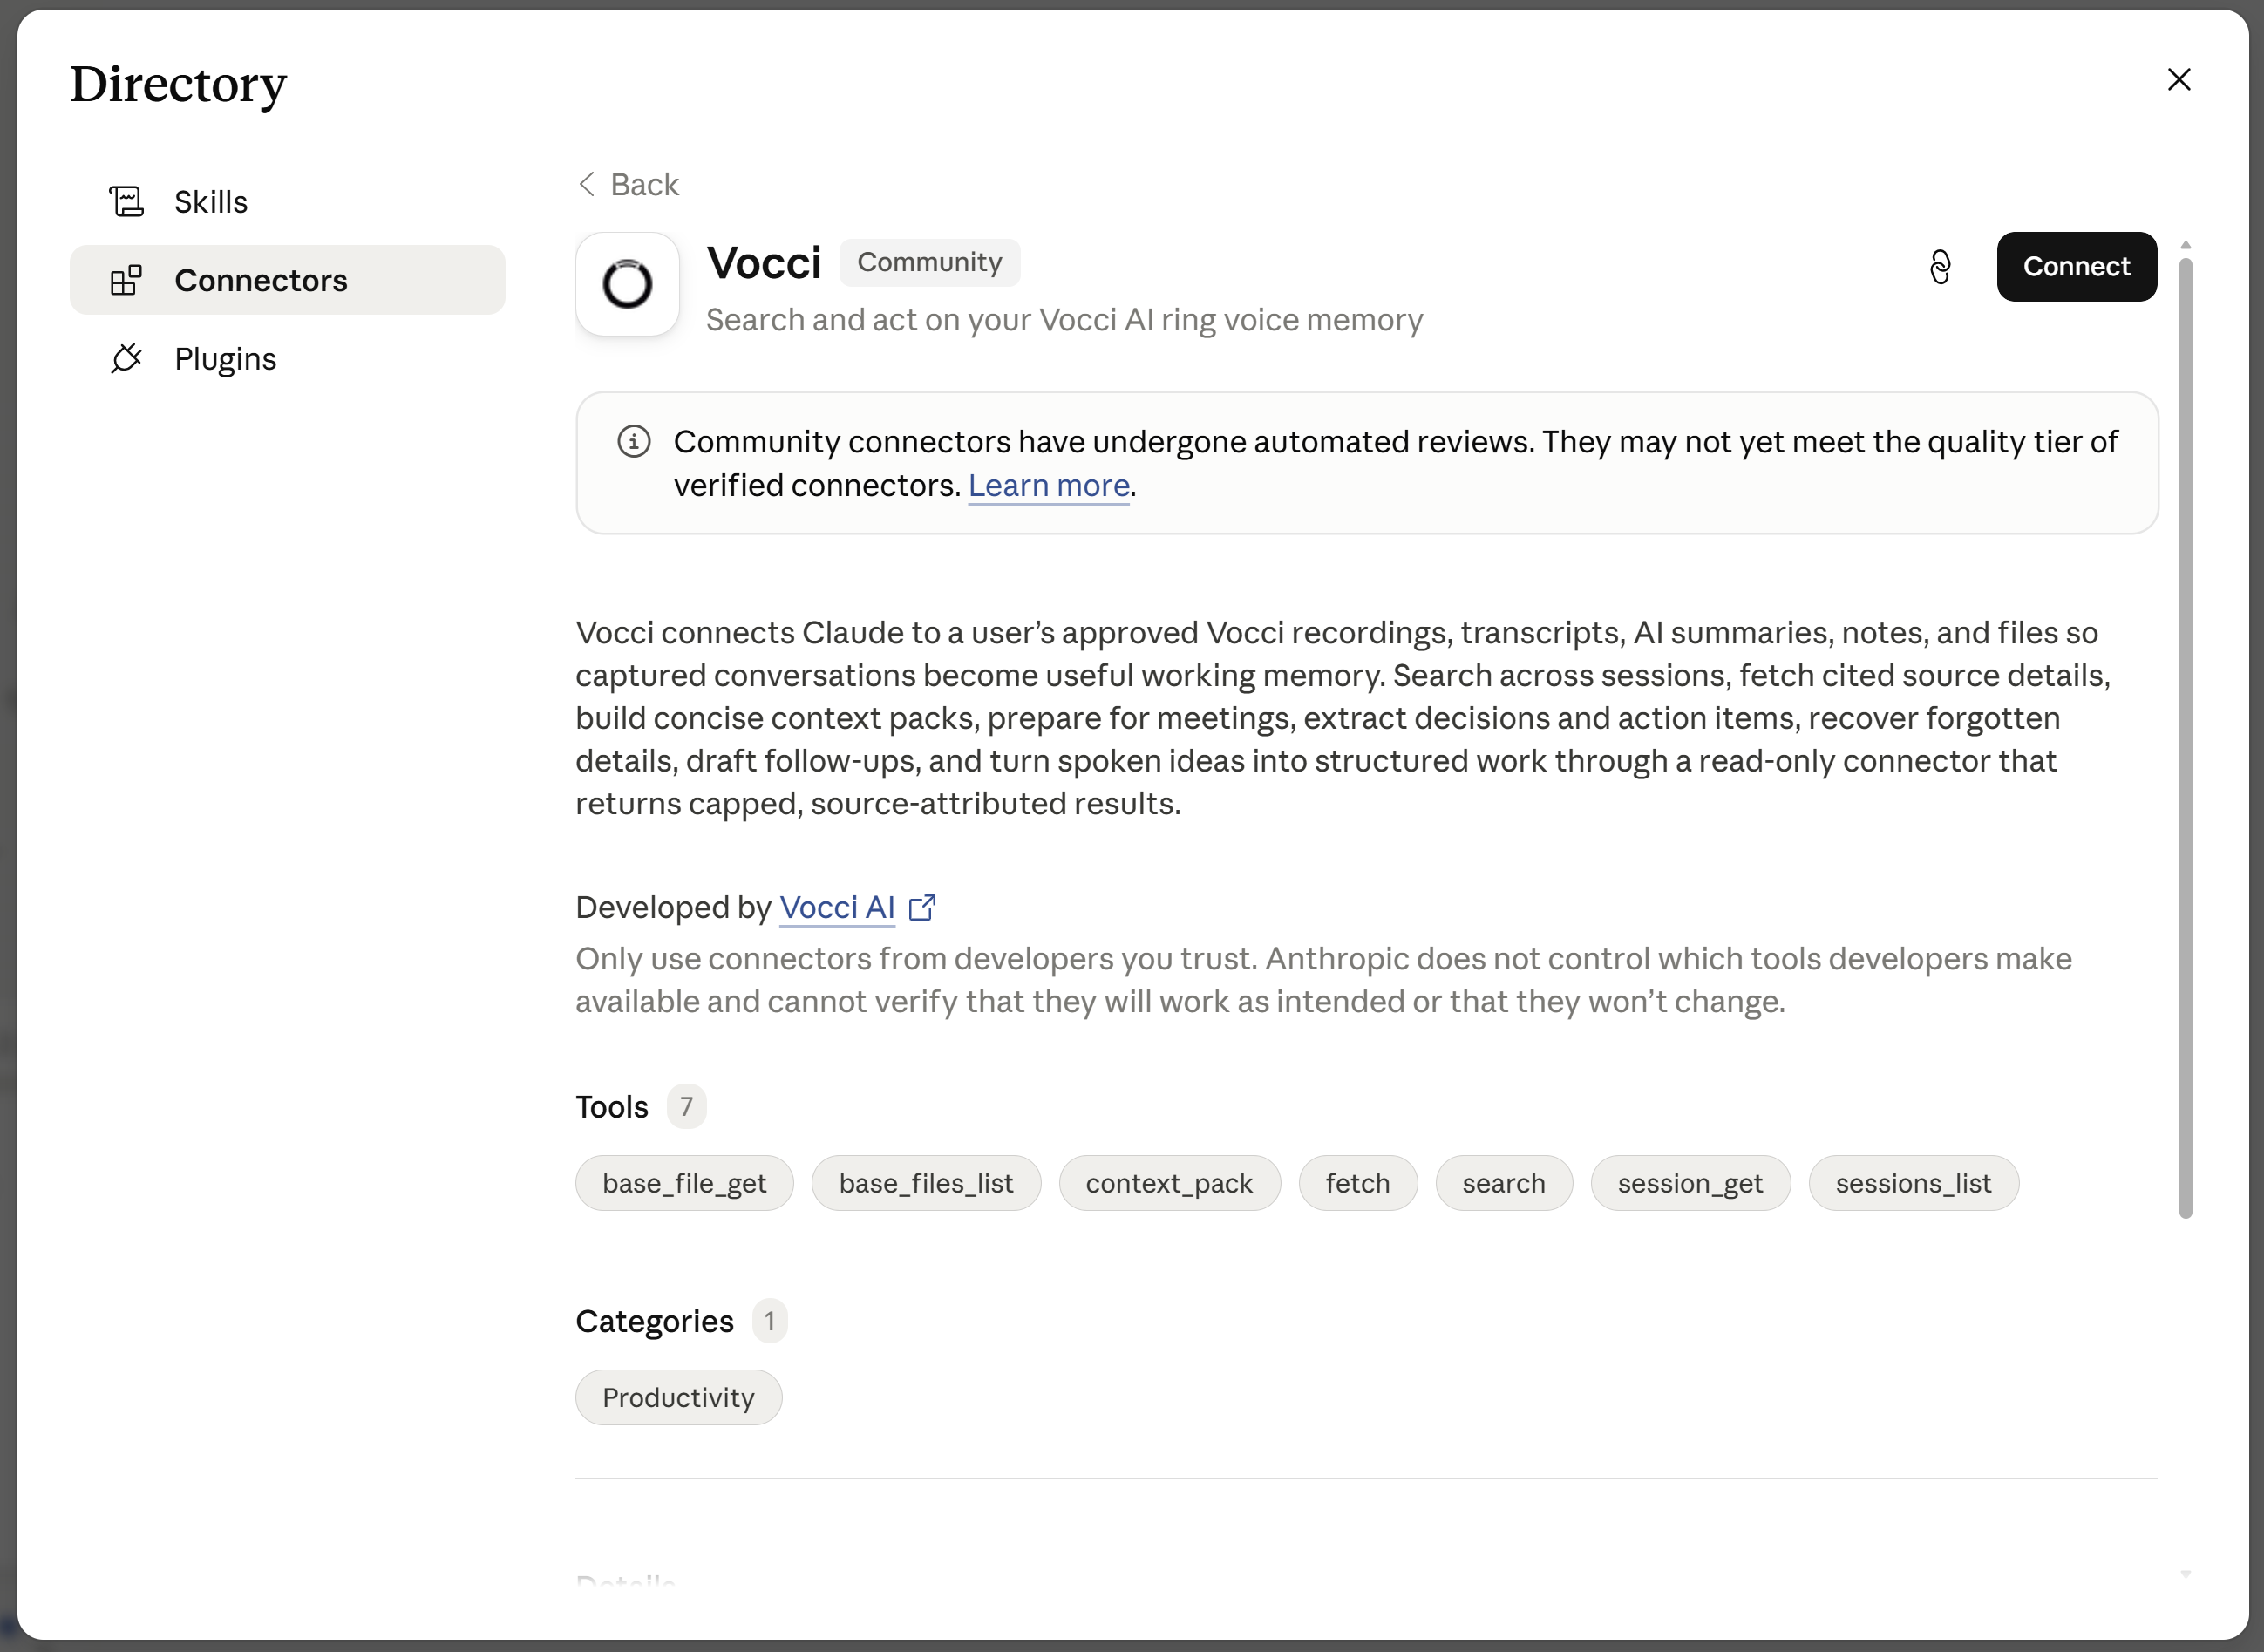Click the Vocci ring logo
2264x1652 pixels.
point(628,284)
